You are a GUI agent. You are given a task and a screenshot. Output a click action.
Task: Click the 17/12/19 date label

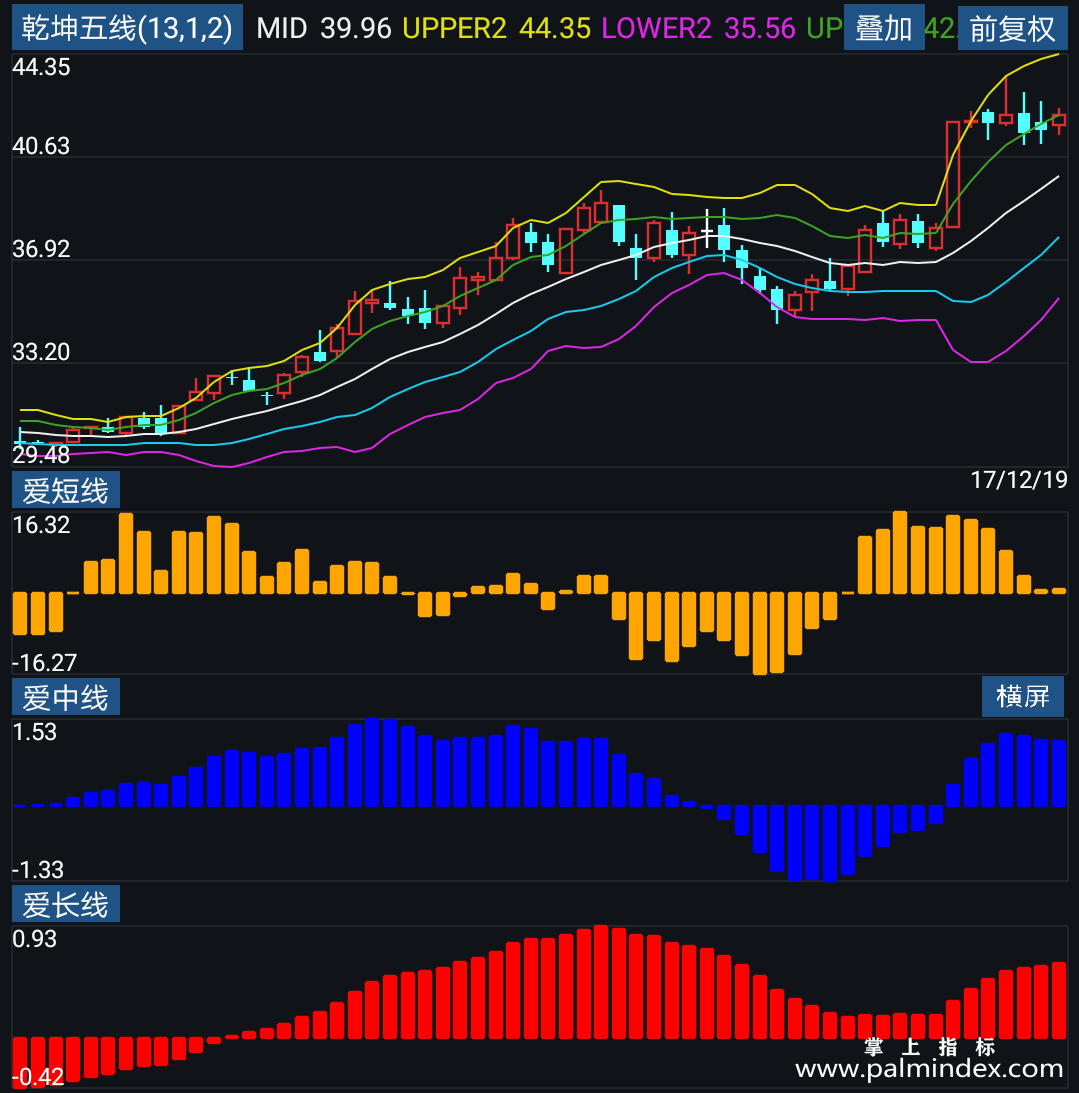click(1019, 480)
